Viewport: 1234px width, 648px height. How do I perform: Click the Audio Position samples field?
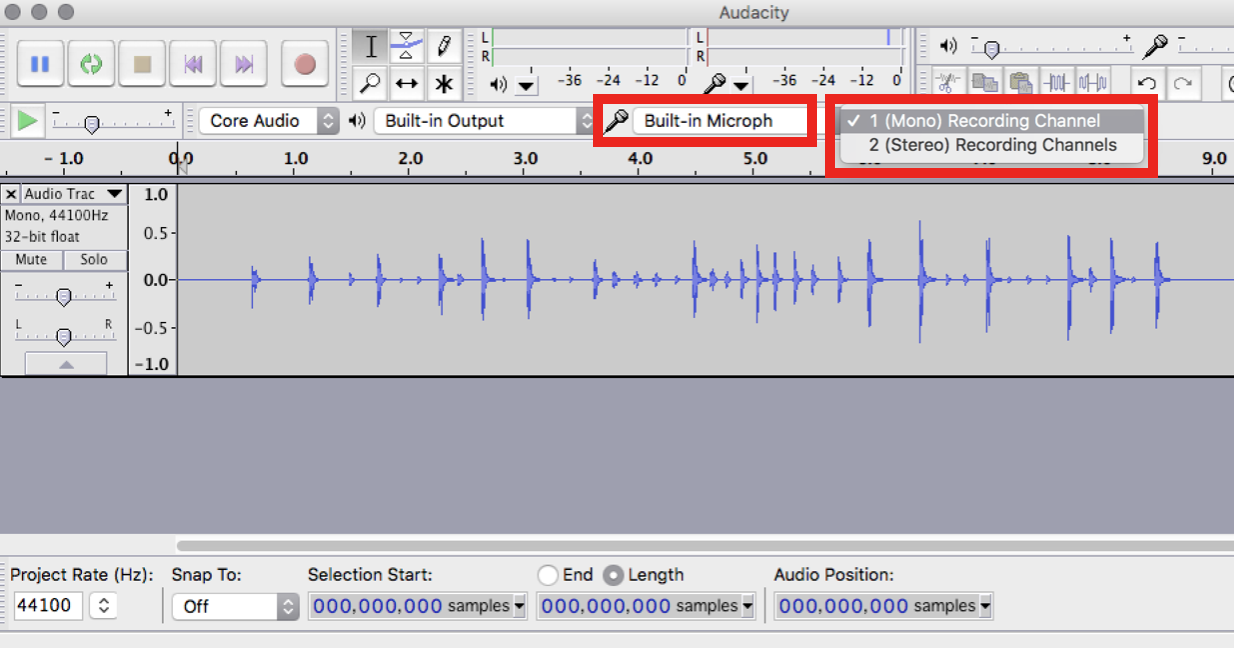pyautogui.click(x=877, y=606)
